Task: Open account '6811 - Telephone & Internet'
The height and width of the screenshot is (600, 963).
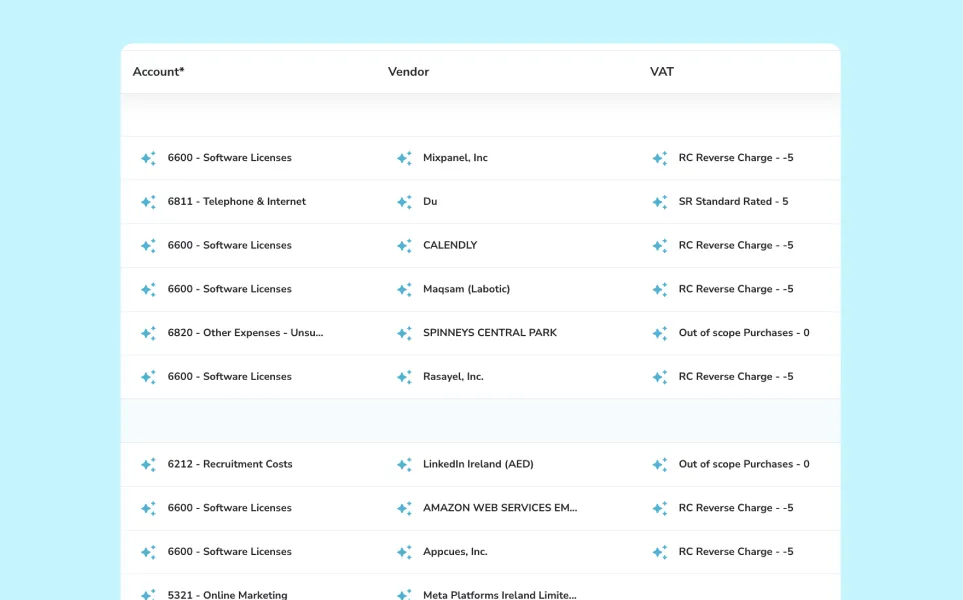Action: 236,201
